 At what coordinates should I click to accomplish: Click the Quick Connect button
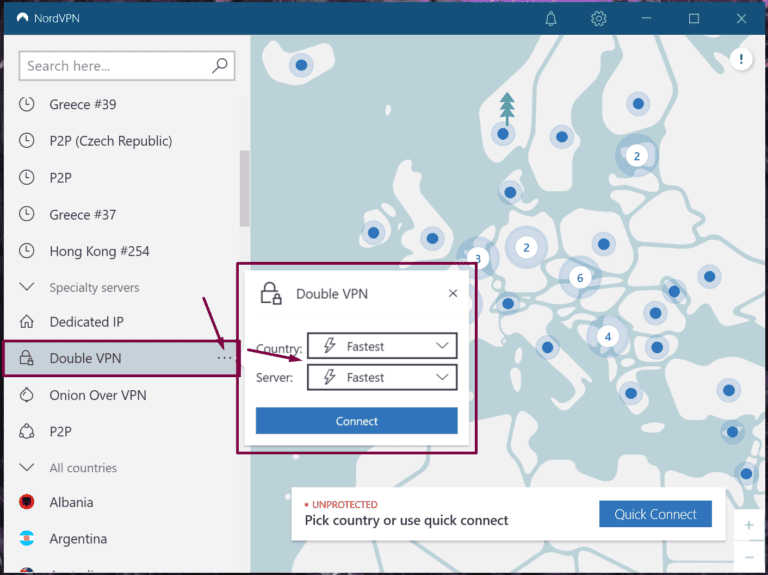tap(655, 514)
